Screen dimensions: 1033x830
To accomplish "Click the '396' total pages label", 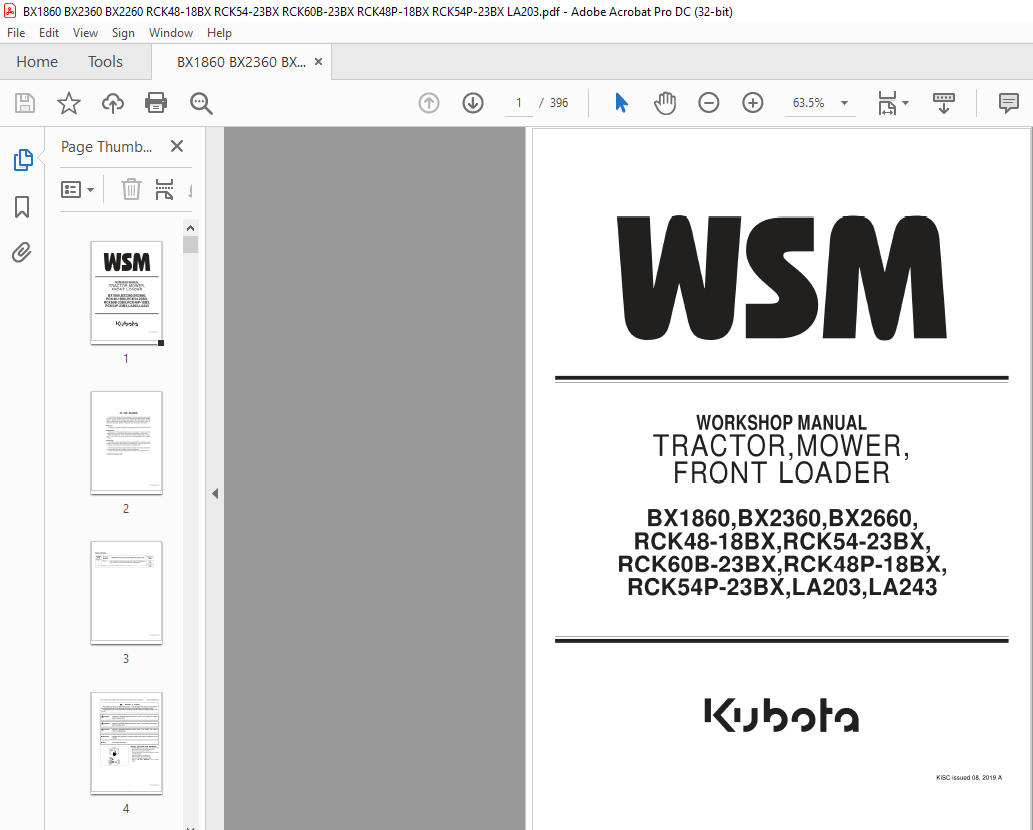I will pyautogui.click(x=559, y=103).
